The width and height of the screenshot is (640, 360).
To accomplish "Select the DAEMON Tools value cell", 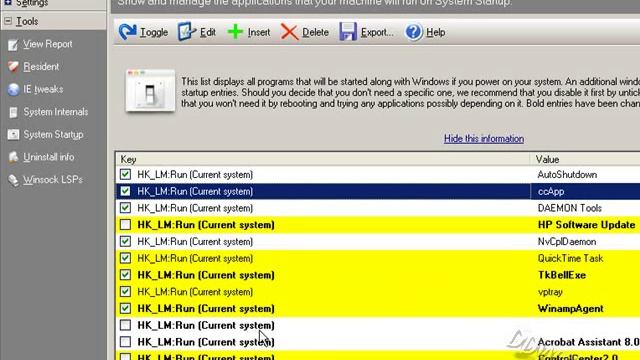I will point(570,208).
